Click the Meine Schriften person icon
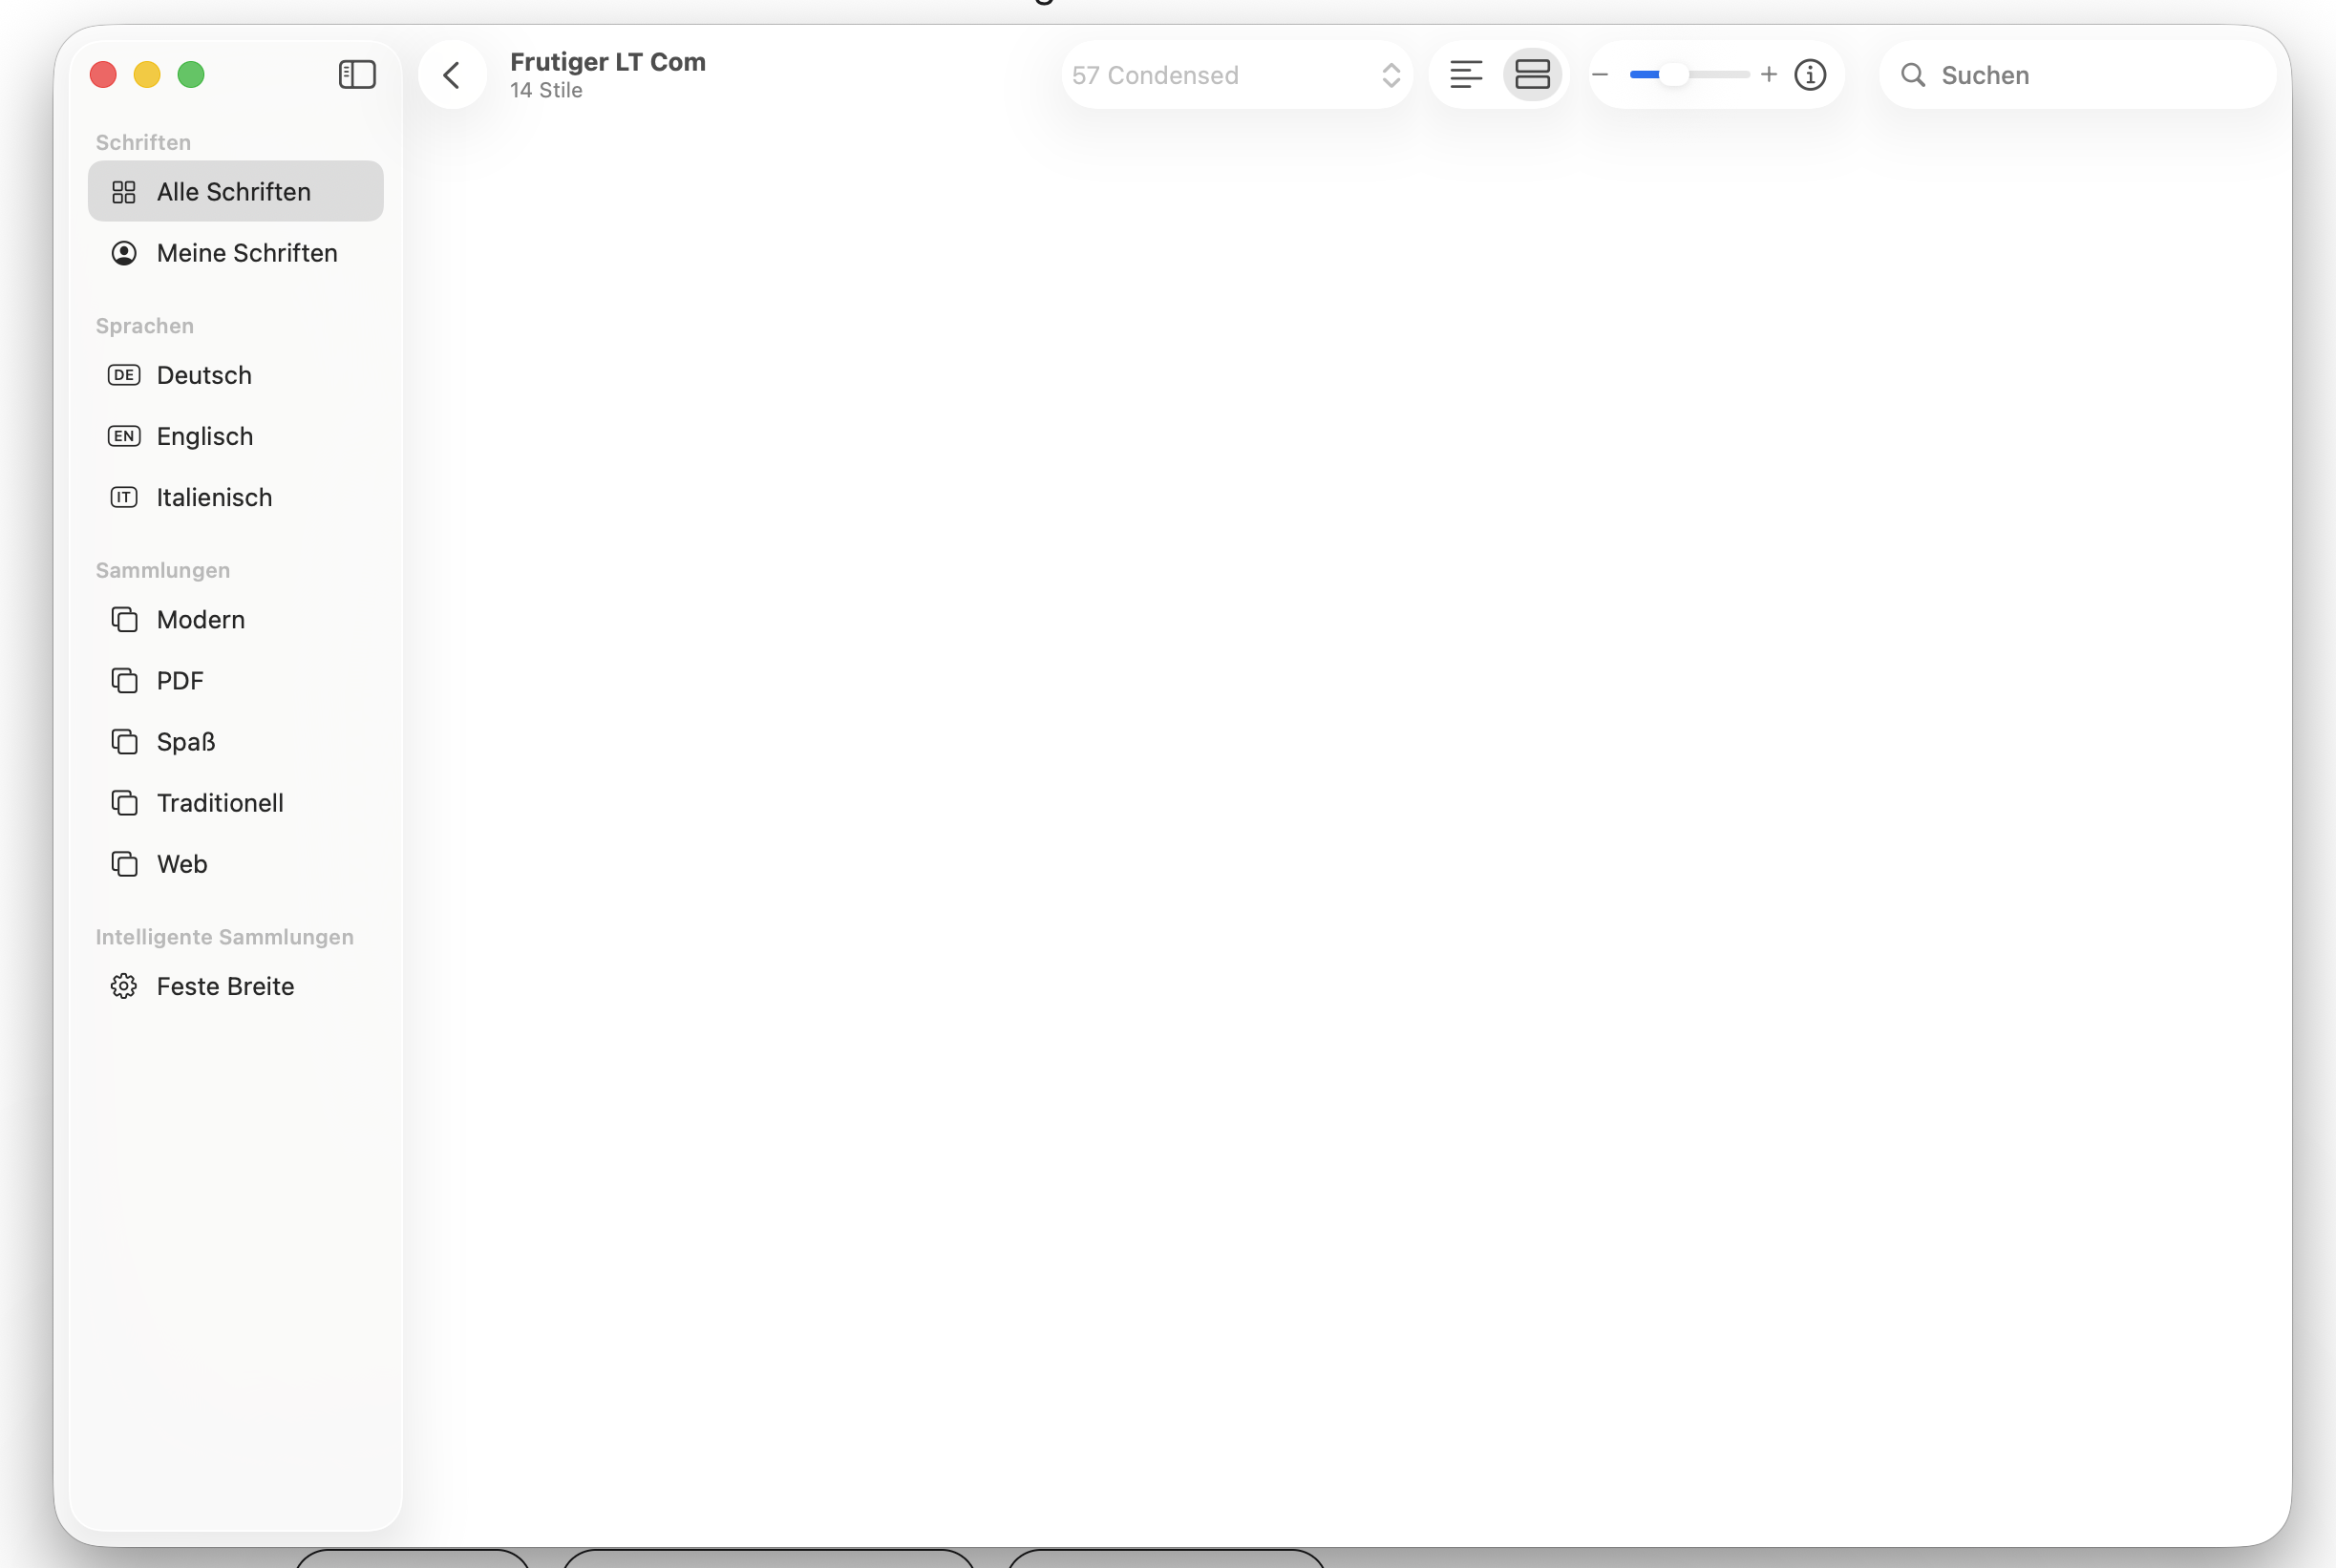The height and width of the screenshot is (1568, 2336). [x=124, y=253]
